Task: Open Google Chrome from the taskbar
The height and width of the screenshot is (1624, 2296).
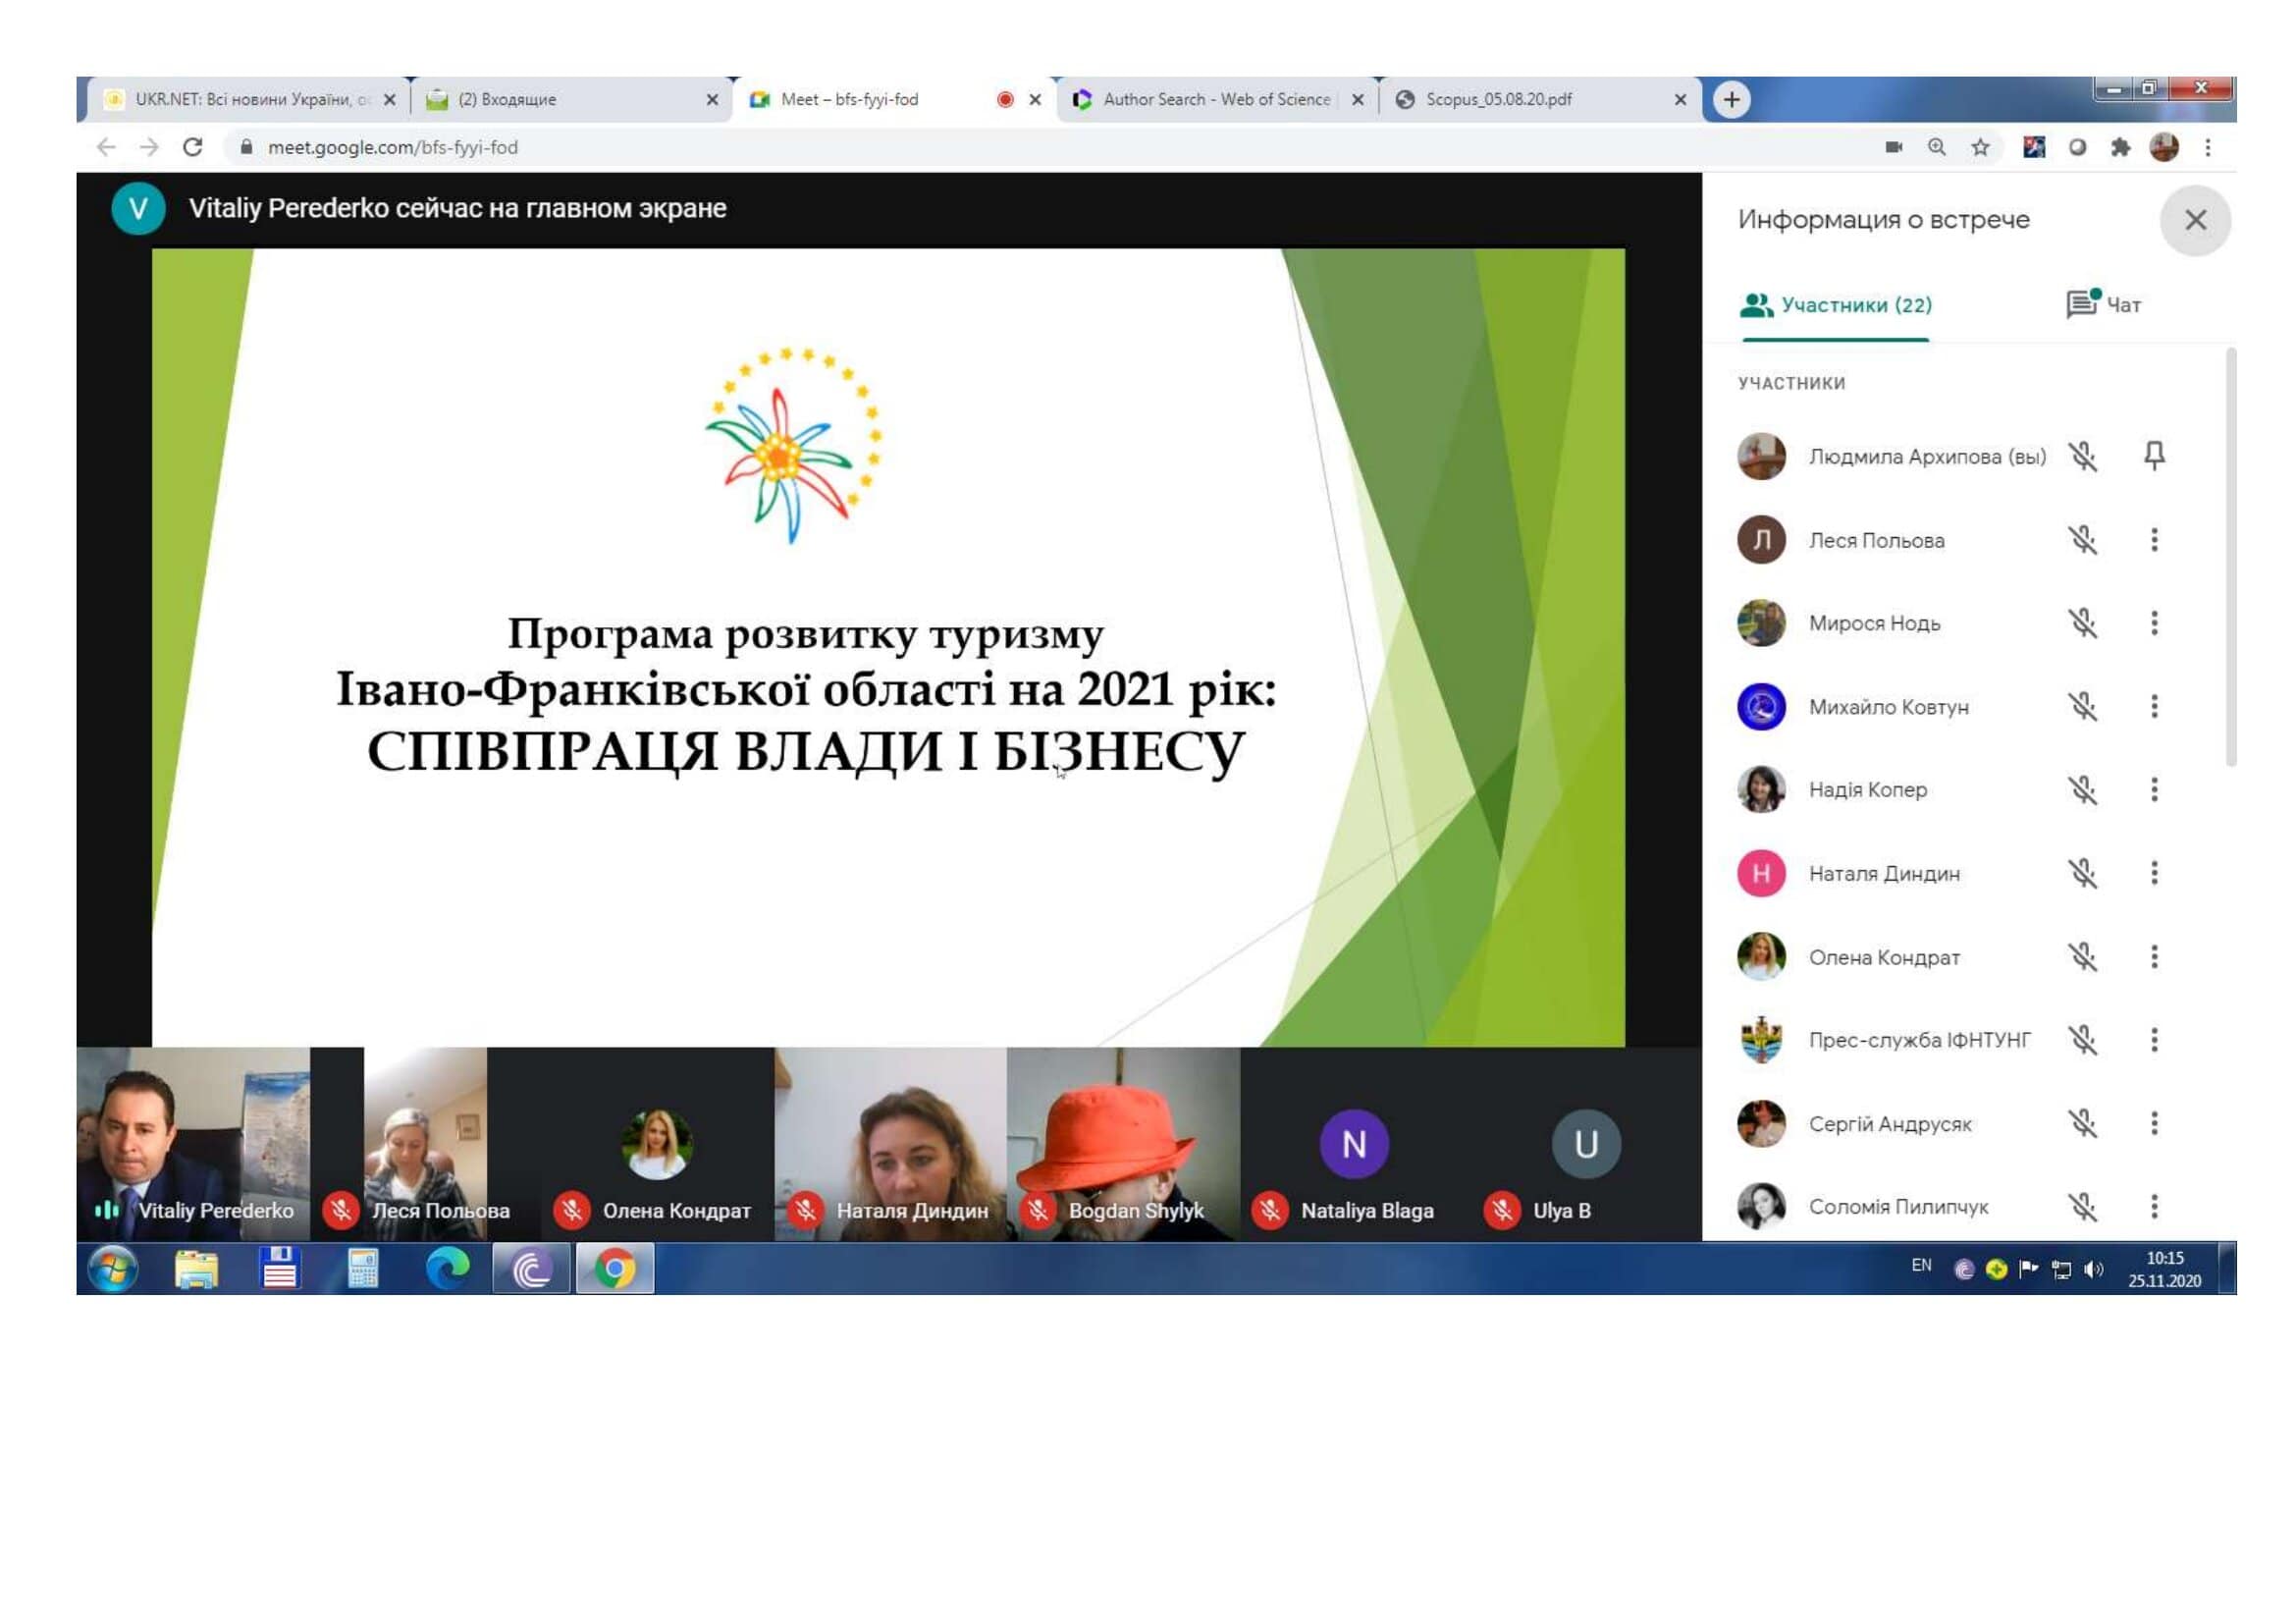Action: click(x=615, y=1270)
